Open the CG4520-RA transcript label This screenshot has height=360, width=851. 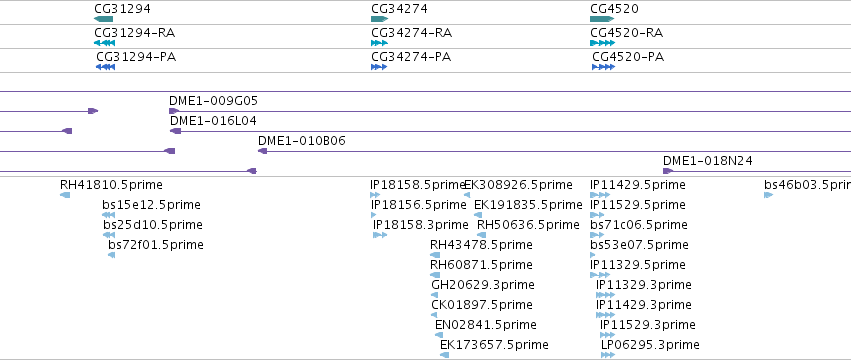626,33
